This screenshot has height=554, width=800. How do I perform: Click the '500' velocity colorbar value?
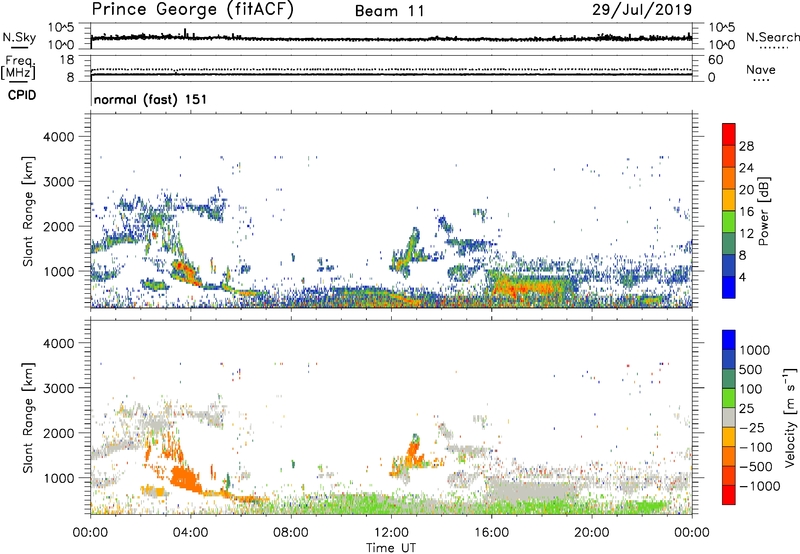(750, 370)
